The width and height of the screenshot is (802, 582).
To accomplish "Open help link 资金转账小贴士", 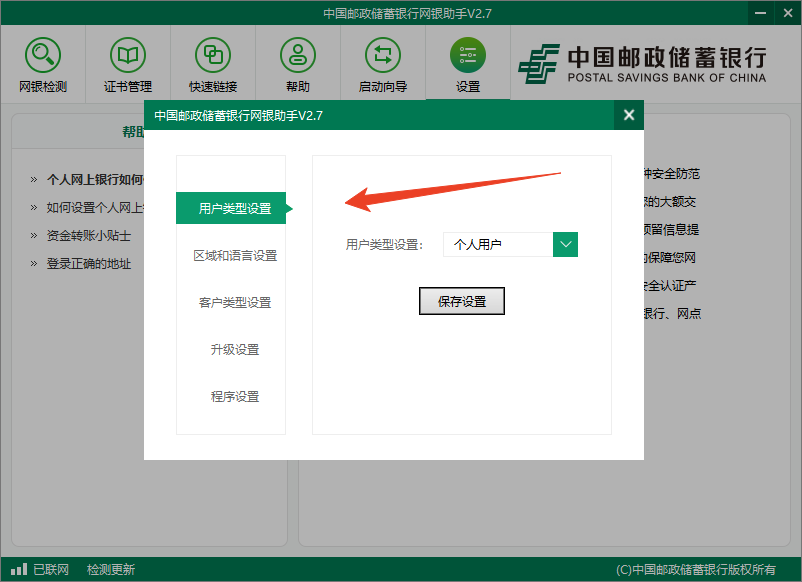I will (x=88, y=235).
